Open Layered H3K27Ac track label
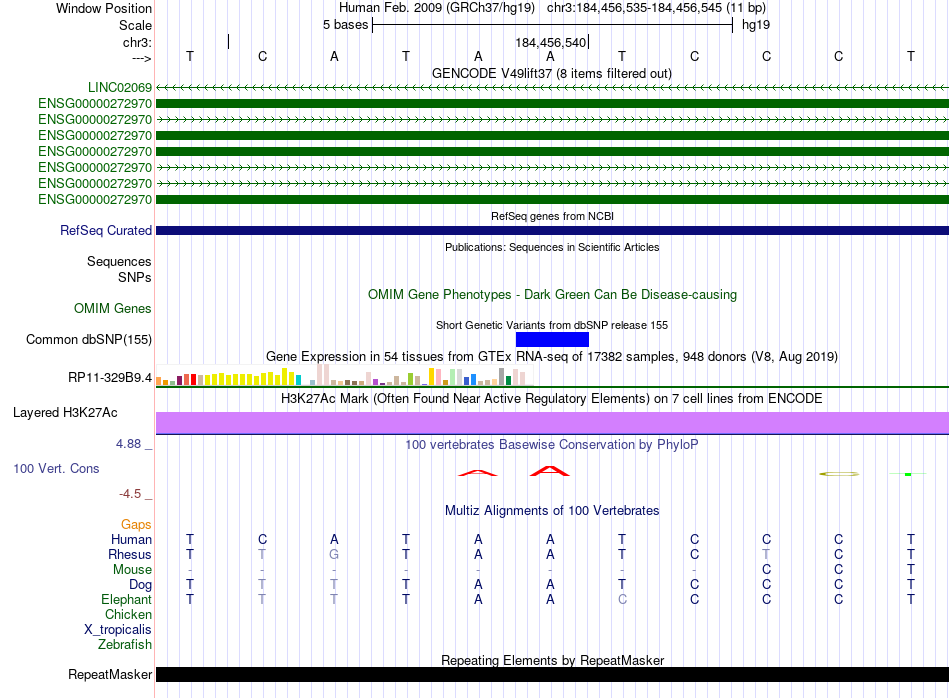The width and height of the screenshot is (950, 698). pyautogui.click(x=65, y=413)
